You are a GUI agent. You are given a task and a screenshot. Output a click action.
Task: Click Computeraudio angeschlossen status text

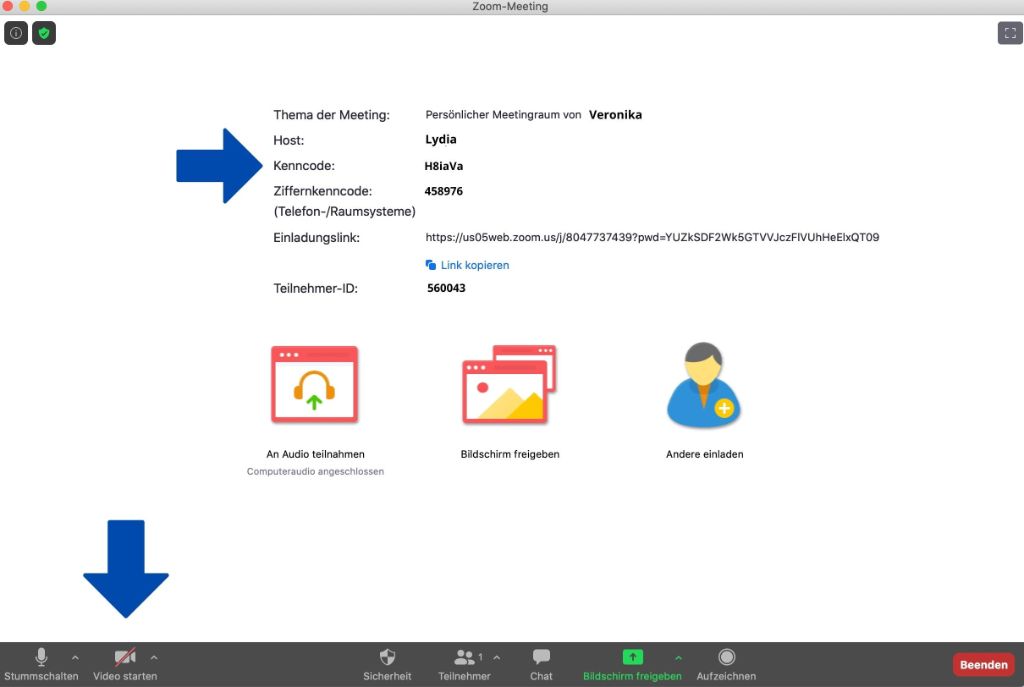pyautogui.click(x=315, y=471)
